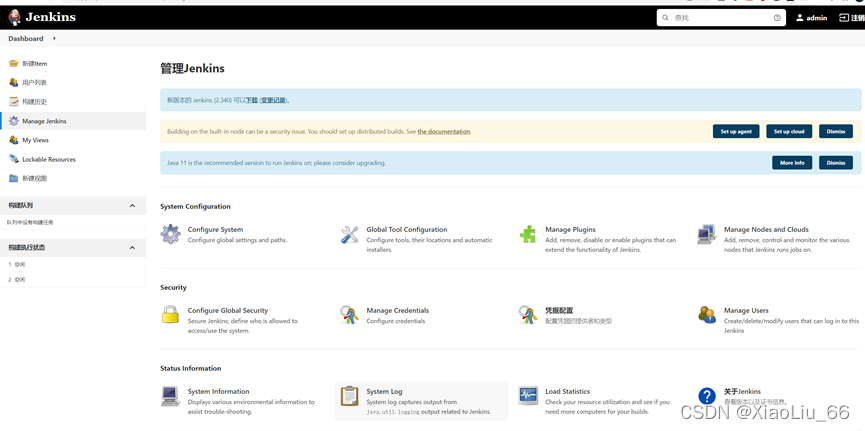Open Lockable Resources in the sidebar

click(49, 159)
